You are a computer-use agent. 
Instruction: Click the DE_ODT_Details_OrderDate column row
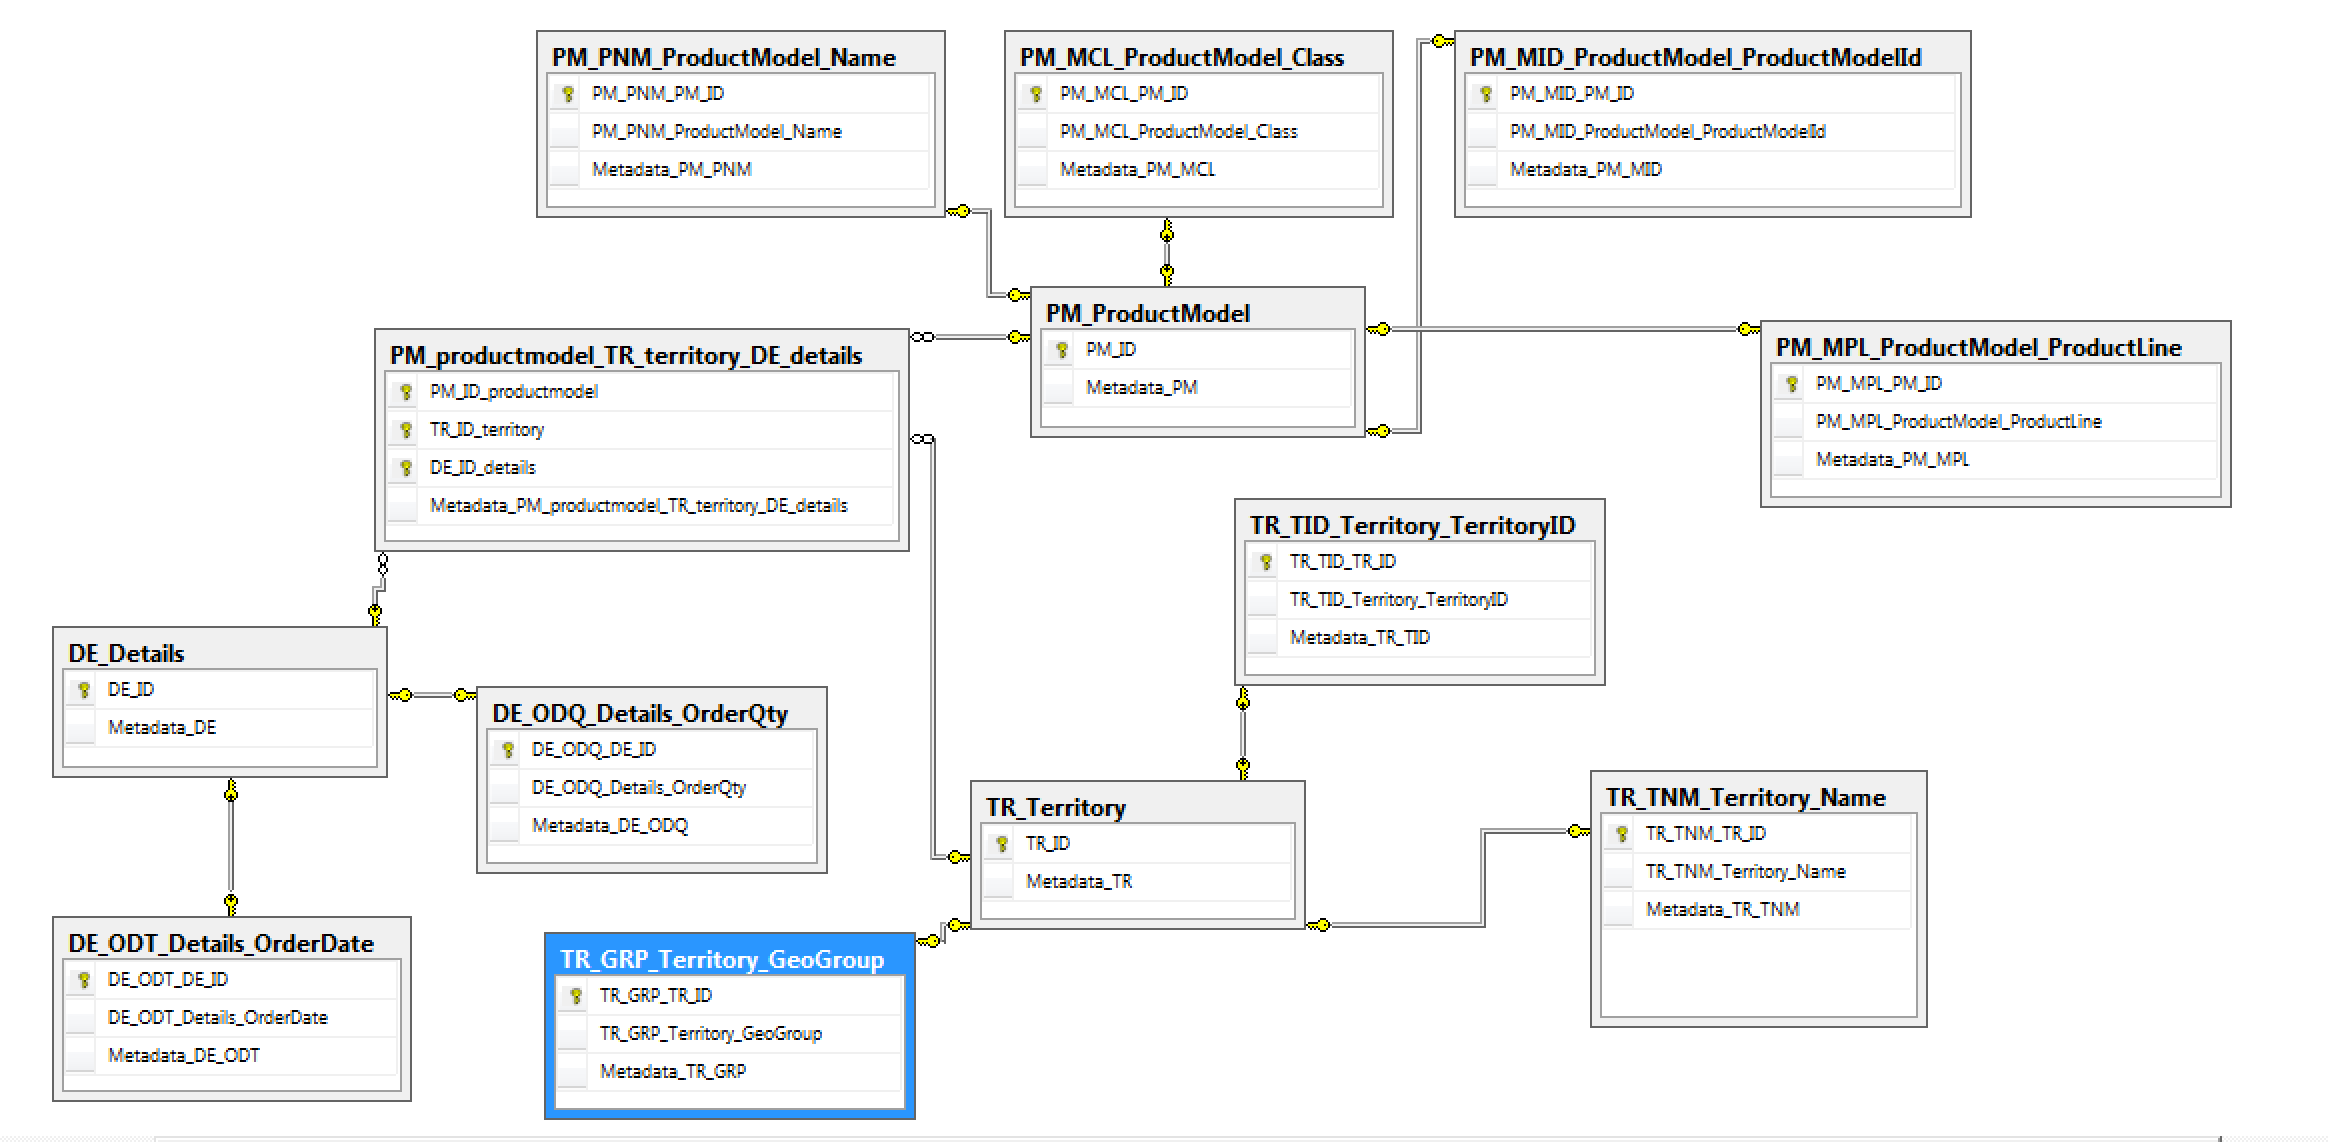217,1018
